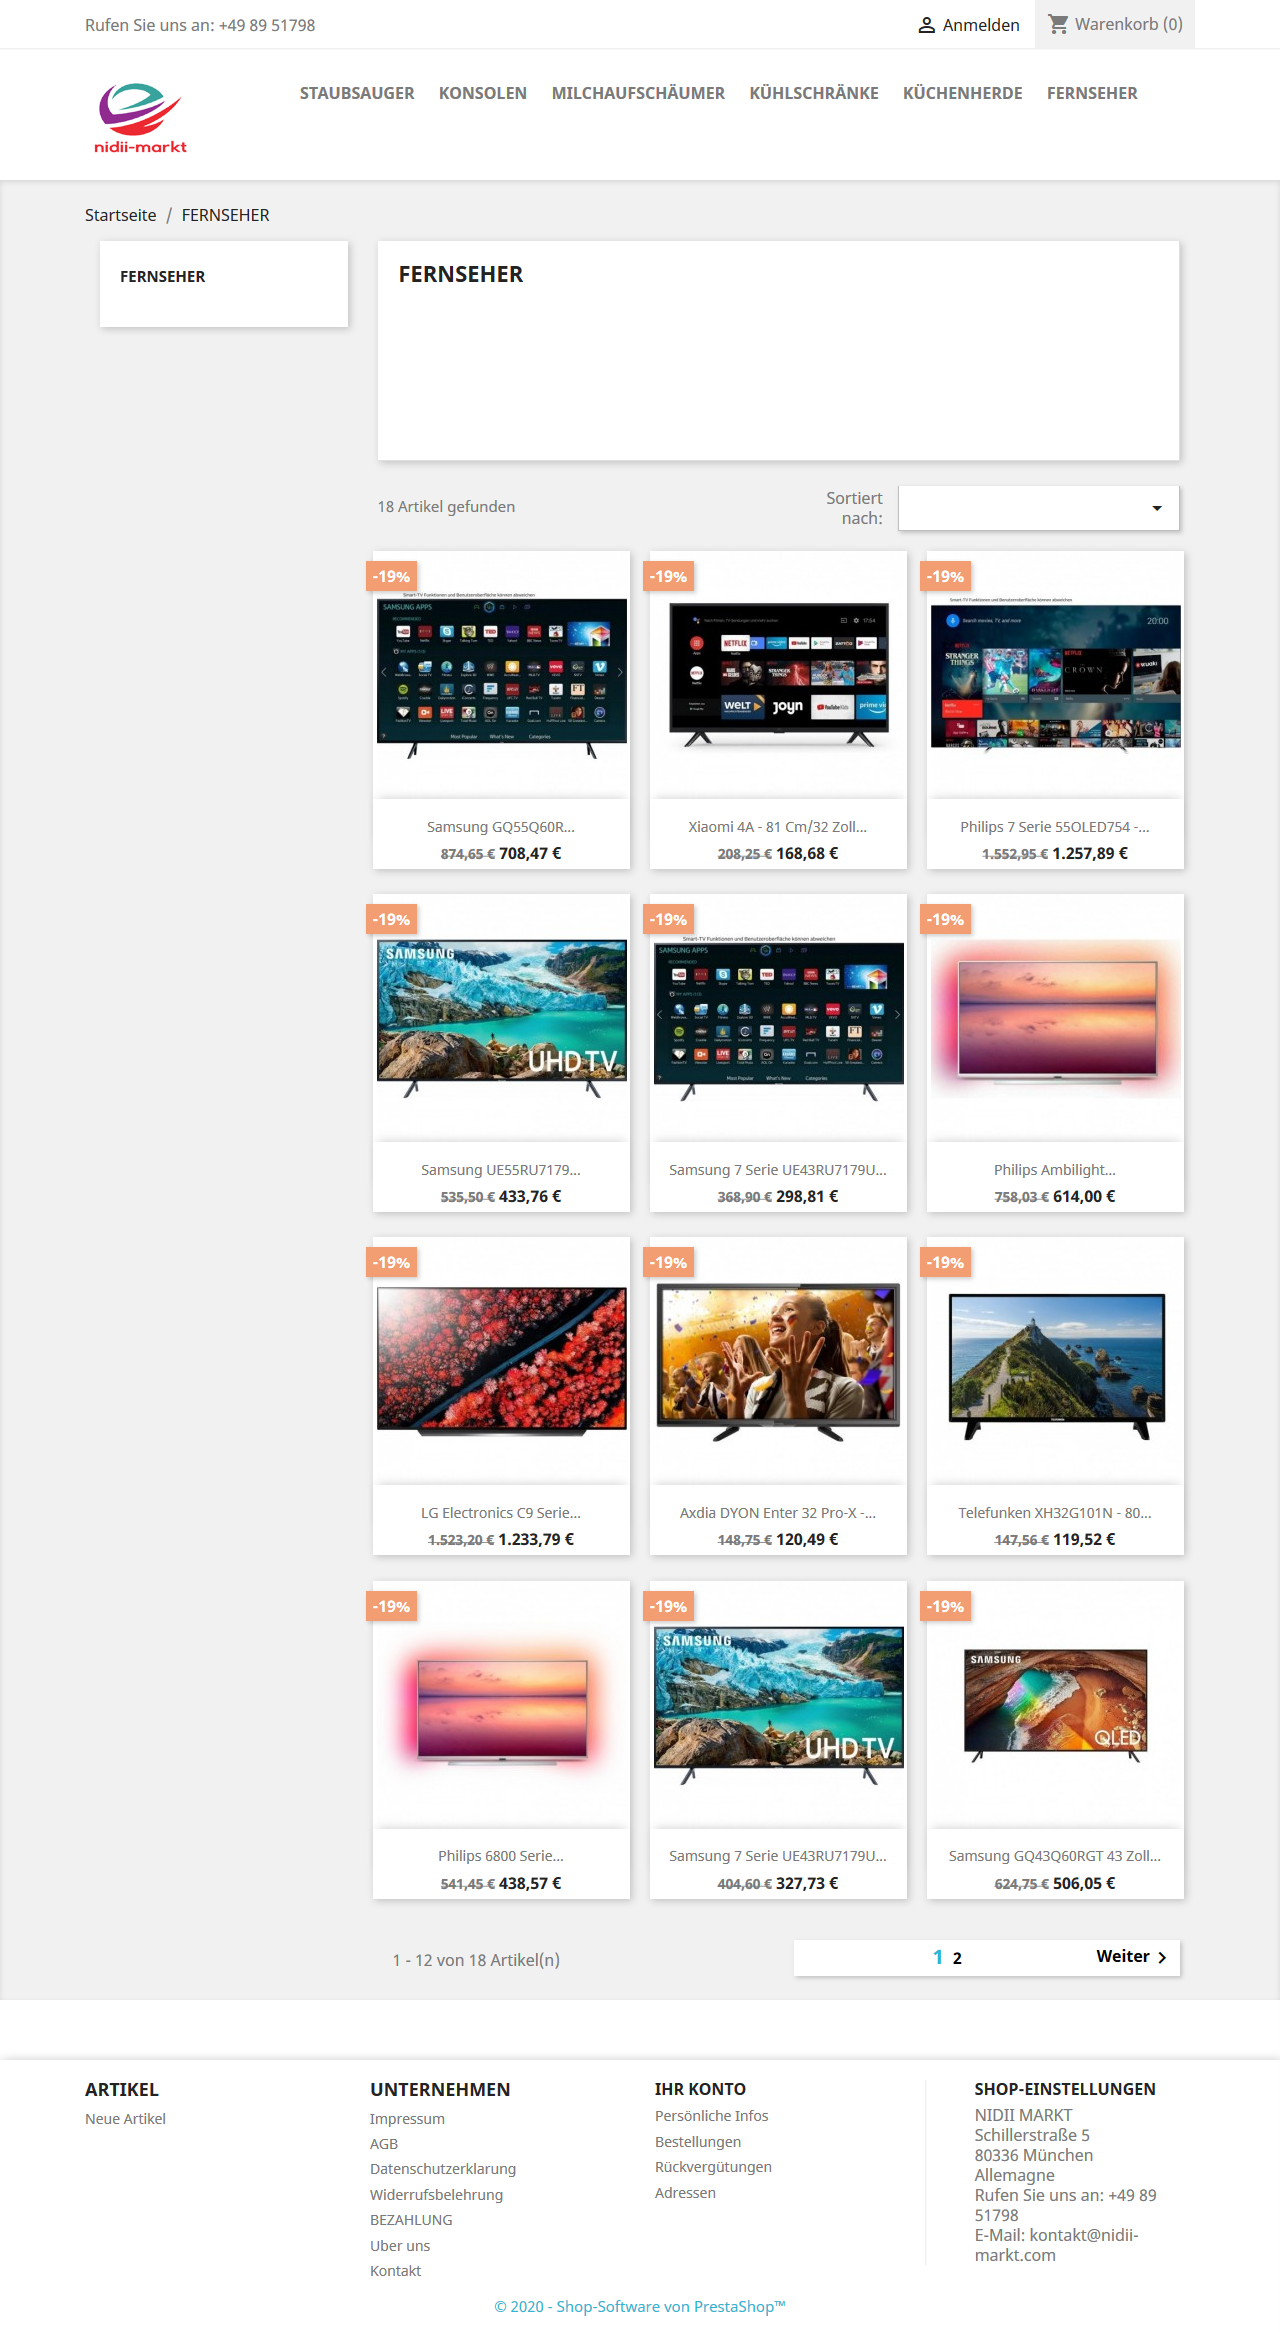
Task: Click Philips 7 Serie 55OLED754 title
Action: pyautogui.click(x=1055, y=827)
